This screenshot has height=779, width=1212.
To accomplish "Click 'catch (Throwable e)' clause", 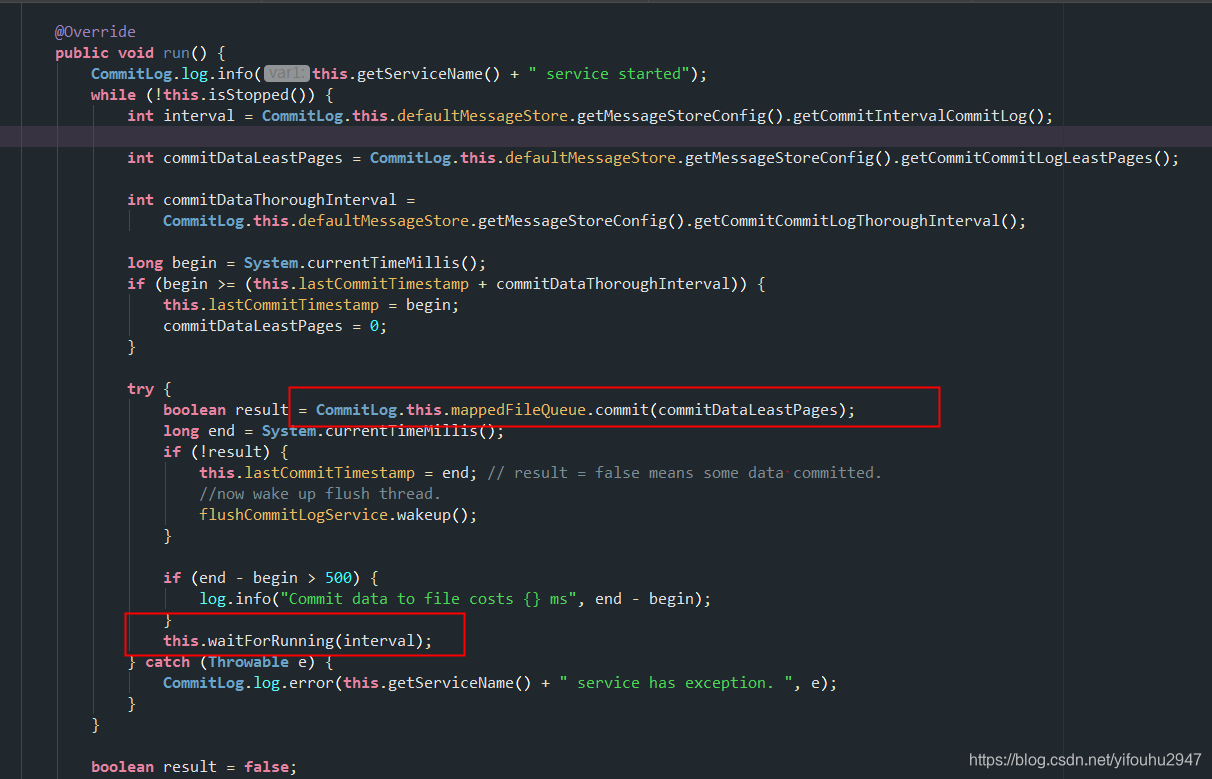I will (x=231, y=662).
